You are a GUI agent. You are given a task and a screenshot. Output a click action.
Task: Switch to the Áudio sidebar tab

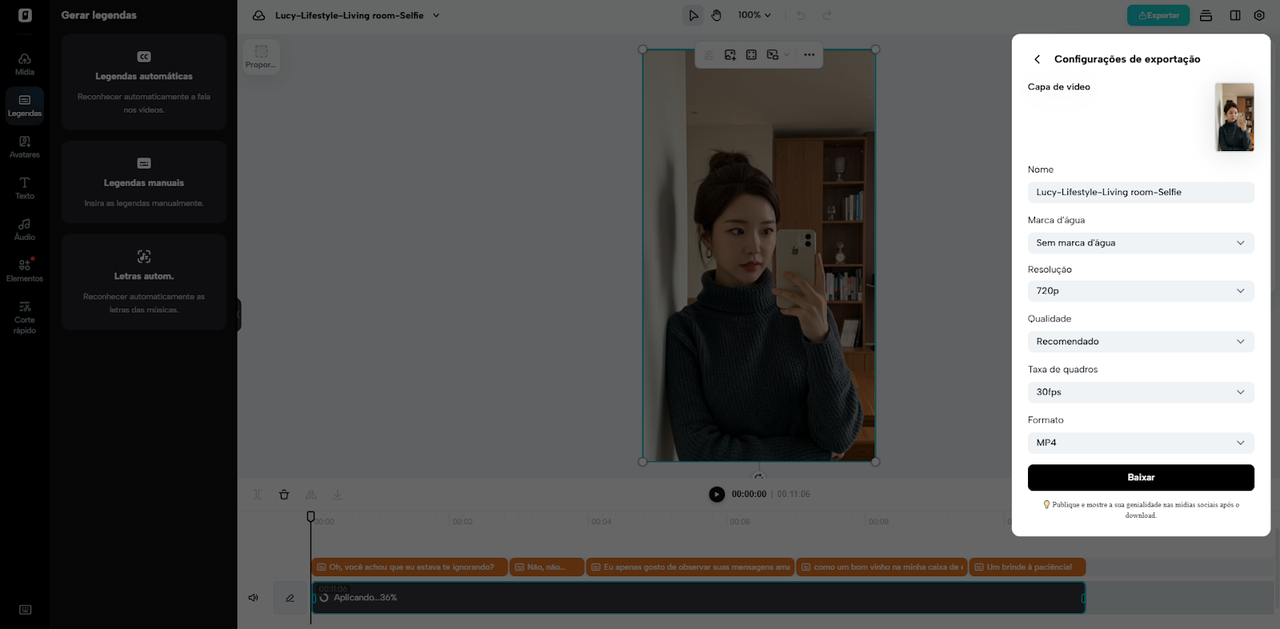(24, 229)
